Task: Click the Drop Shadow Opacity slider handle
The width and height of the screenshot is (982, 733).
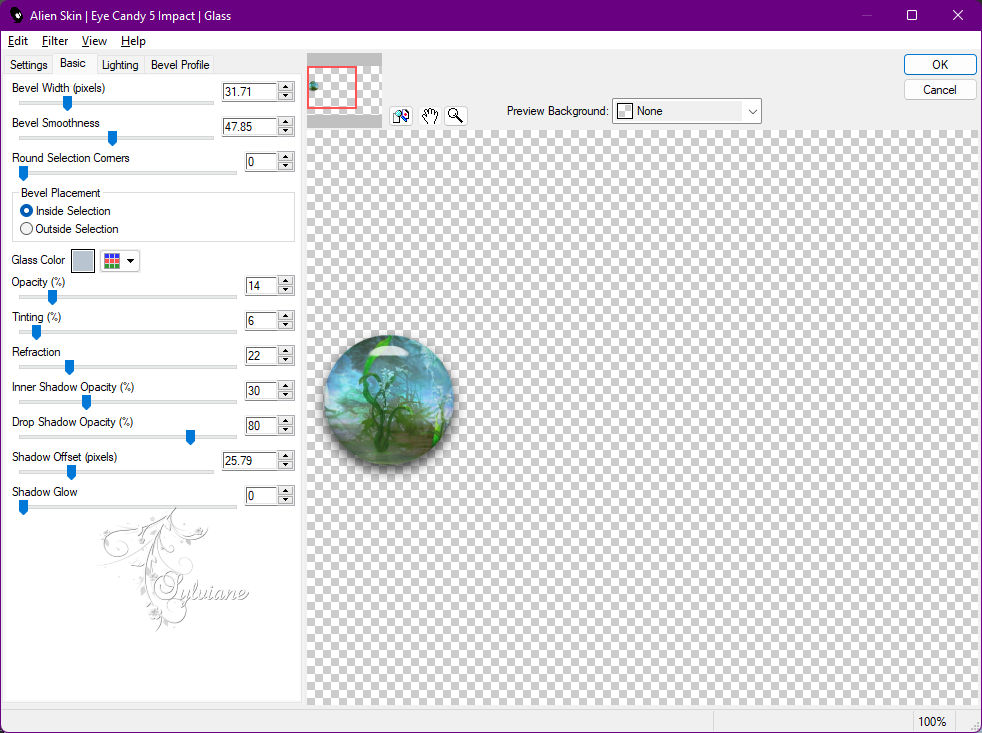Action: (190, 438)
